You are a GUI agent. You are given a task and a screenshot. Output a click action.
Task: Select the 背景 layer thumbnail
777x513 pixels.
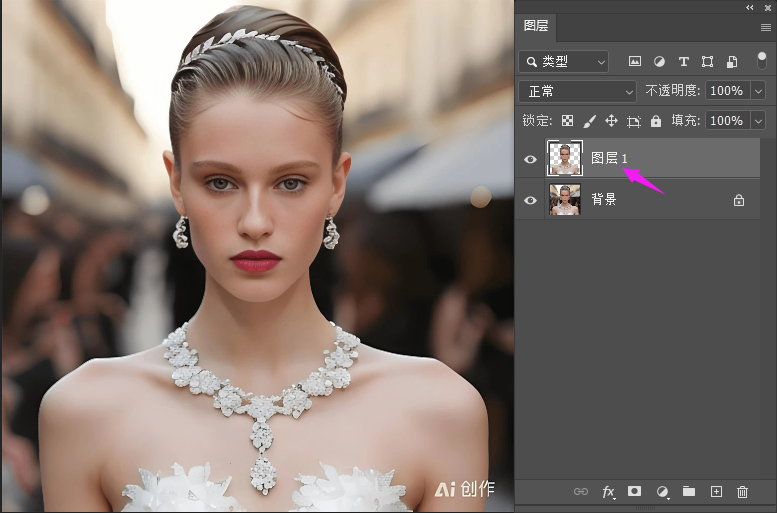[565, 200]
